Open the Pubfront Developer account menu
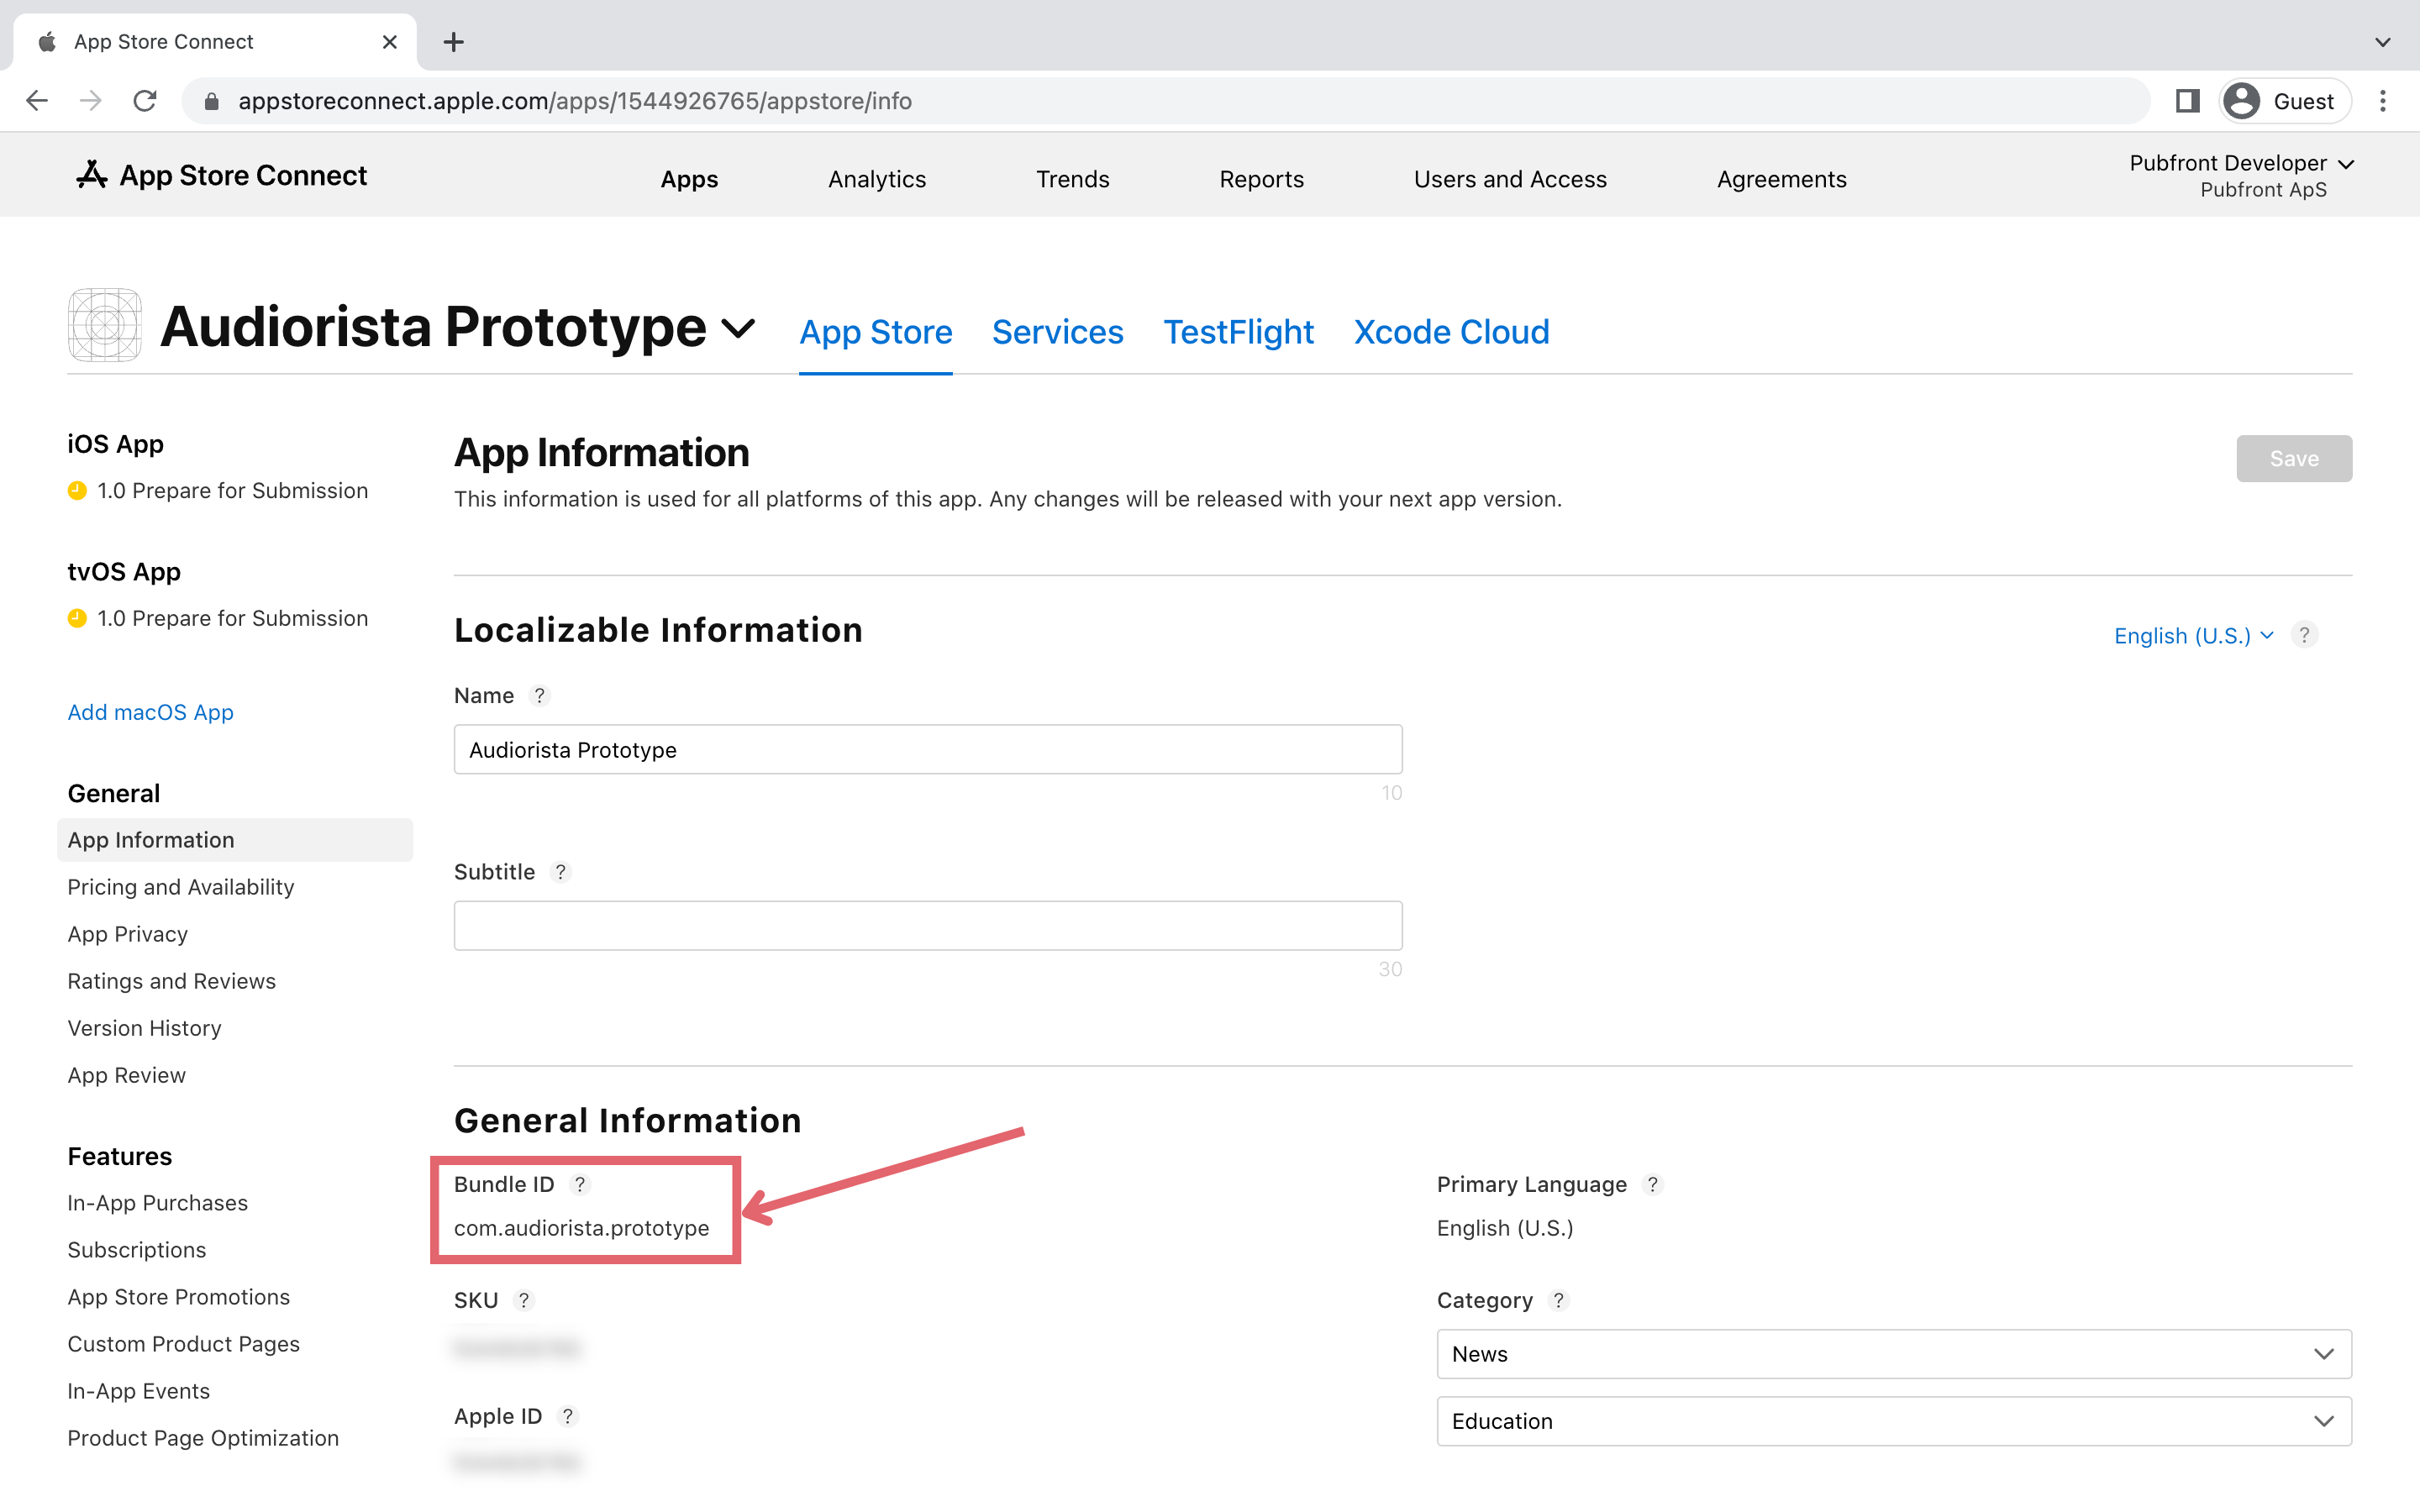This screenshot has width=2420, height=1512. [2240, 175]
